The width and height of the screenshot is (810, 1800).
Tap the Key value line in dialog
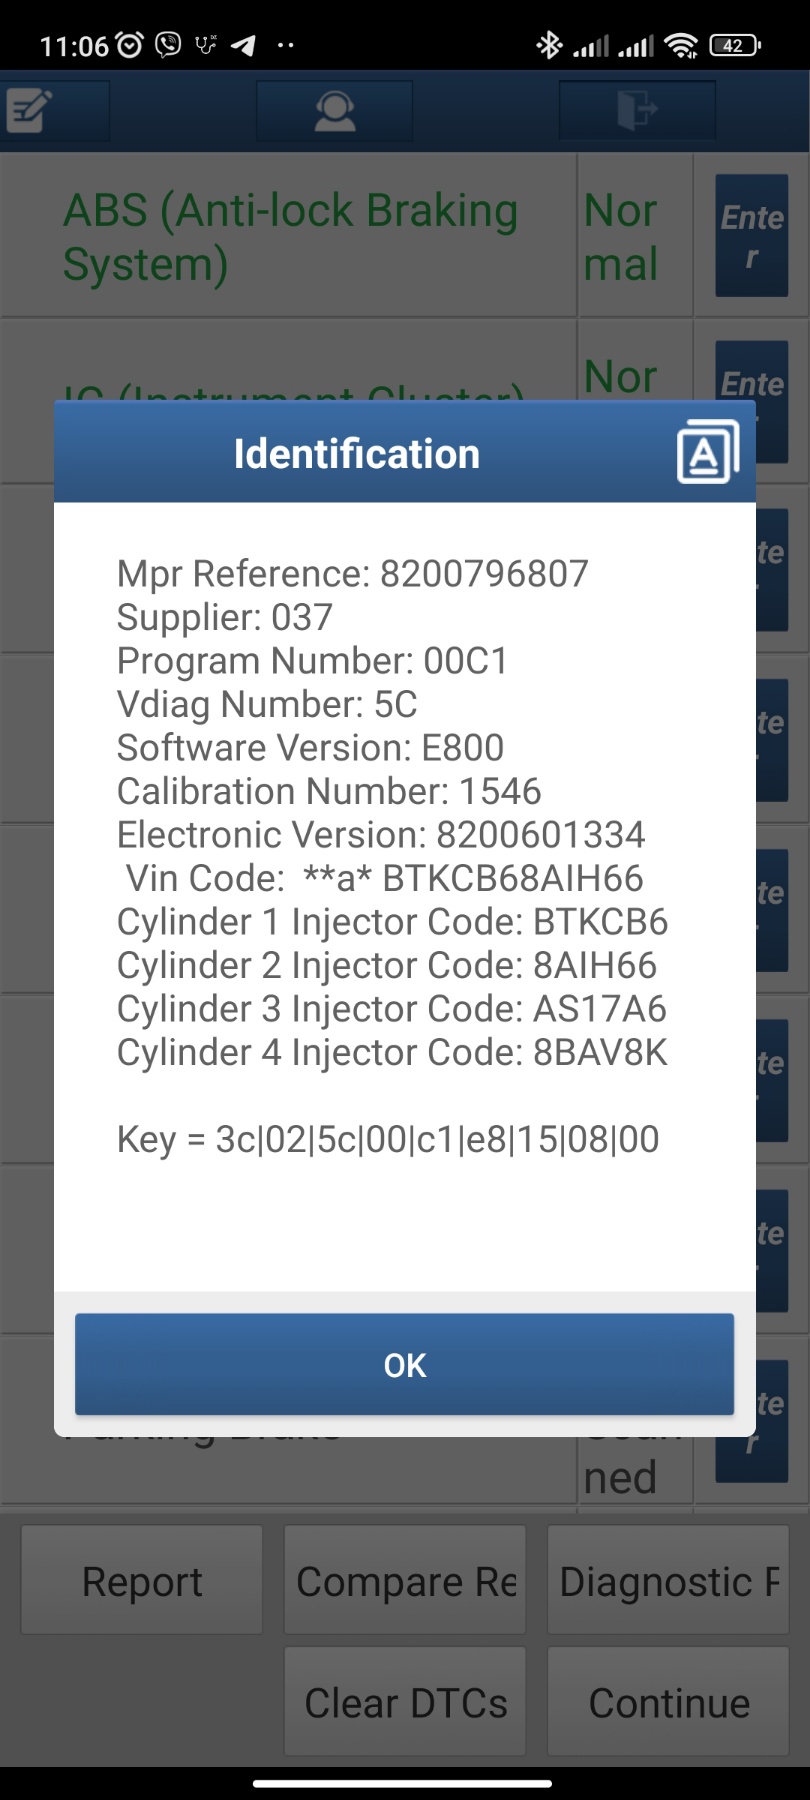coord(388,1140)
